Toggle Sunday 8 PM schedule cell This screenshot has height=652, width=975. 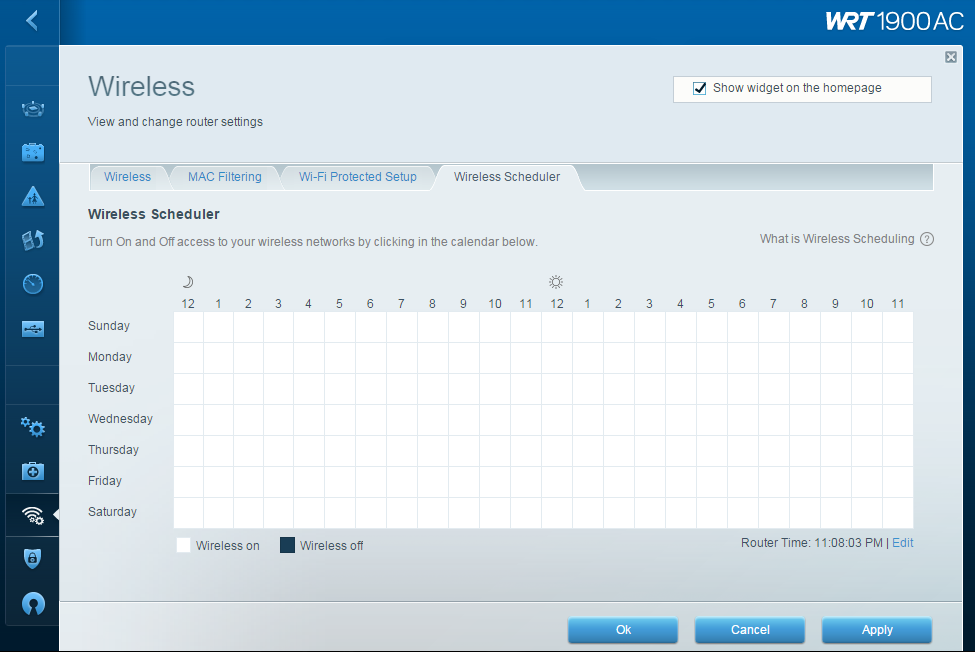click(x=805, y=327)
